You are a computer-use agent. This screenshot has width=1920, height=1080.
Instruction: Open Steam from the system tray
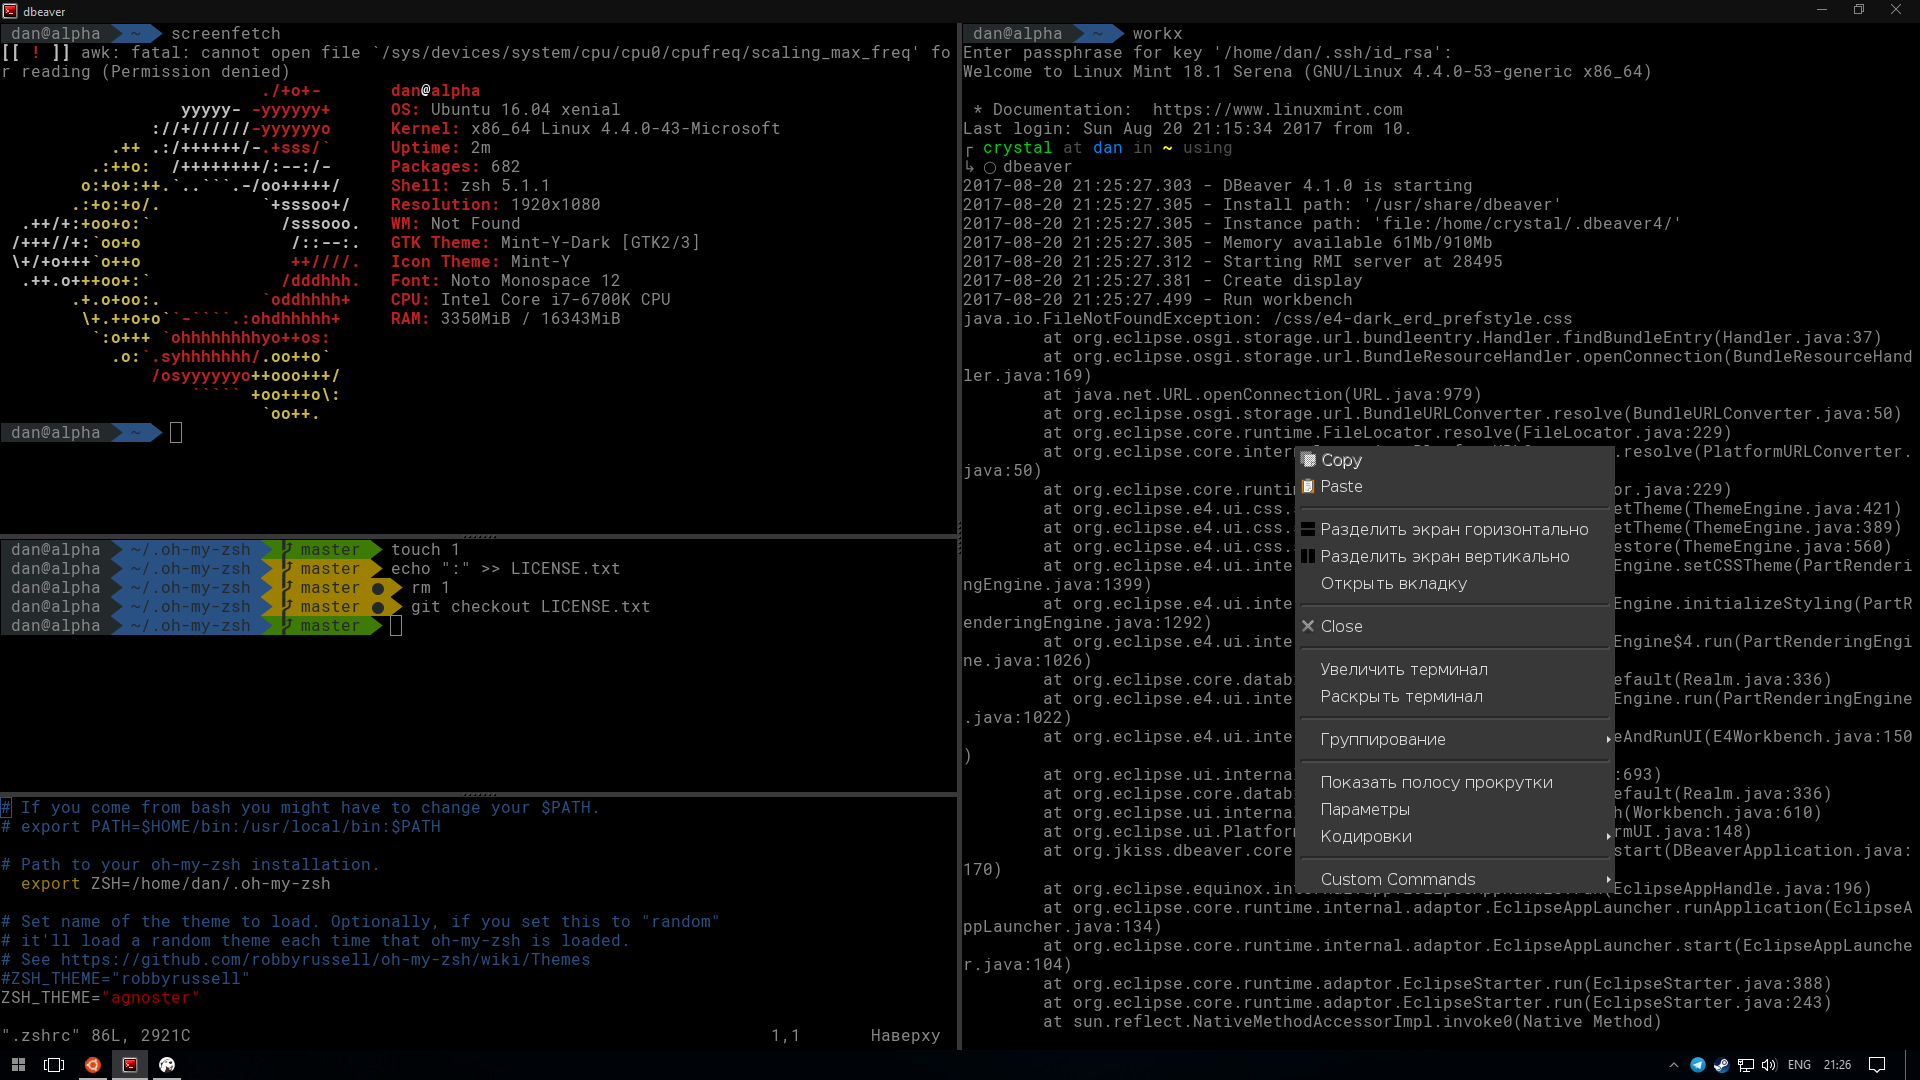pos(1721,1065)
